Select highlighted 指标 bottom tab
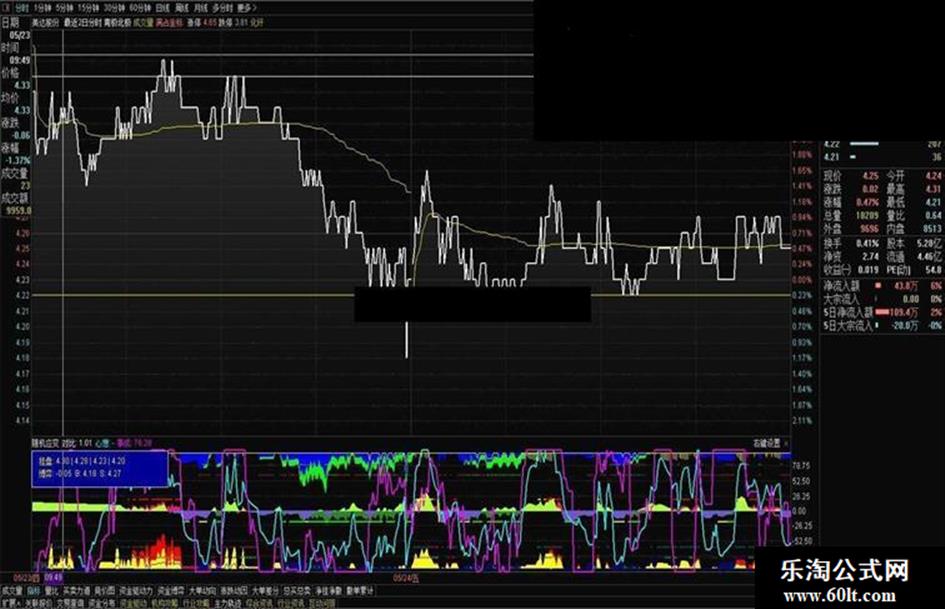The width and height of the screenshot is (945, 609). (33, 590)
